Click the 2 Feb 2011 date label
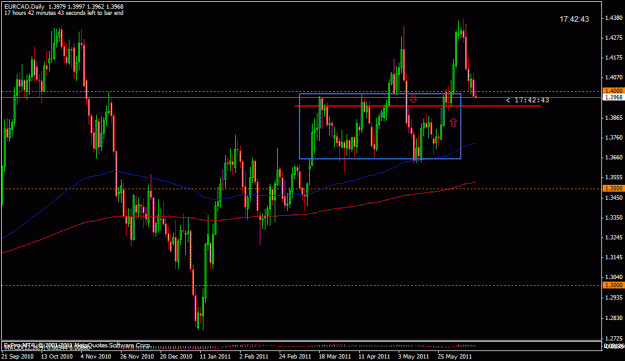Image resolution: width=625 pixels, height=361 pixels. click(254, 357)
